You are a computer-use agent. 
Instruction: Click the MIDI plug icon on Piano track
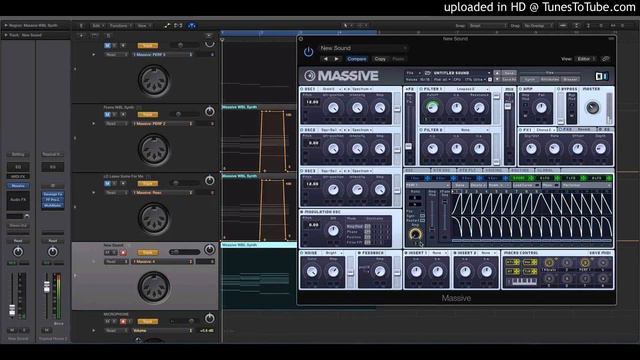pos(154,149)
